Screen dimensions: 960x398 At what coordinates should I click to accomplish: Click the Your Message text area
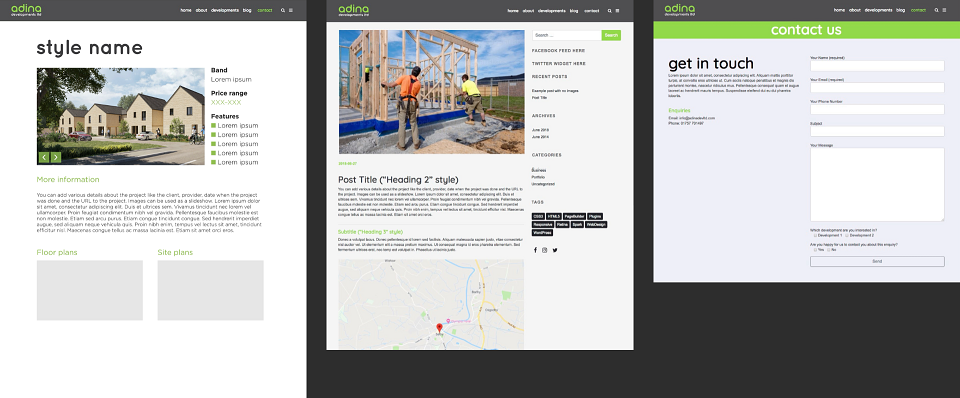point(877,185)
